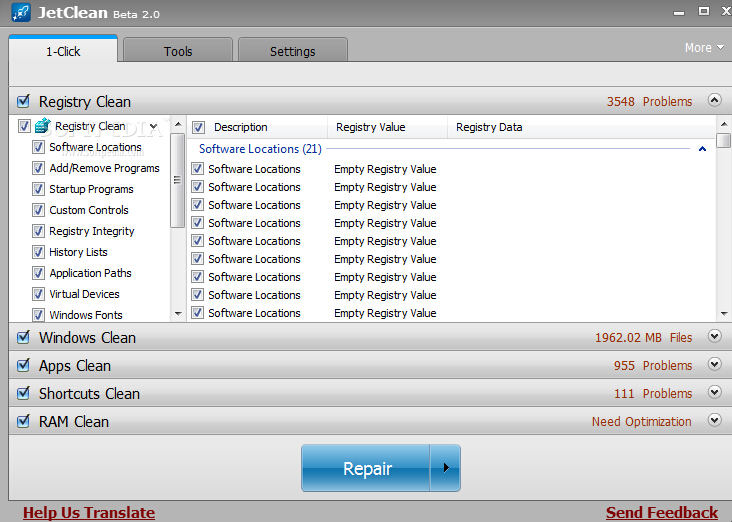Screen dimensions: 732x522
Task: Click the category tree scroll down arrow
Action: [178, 314]
